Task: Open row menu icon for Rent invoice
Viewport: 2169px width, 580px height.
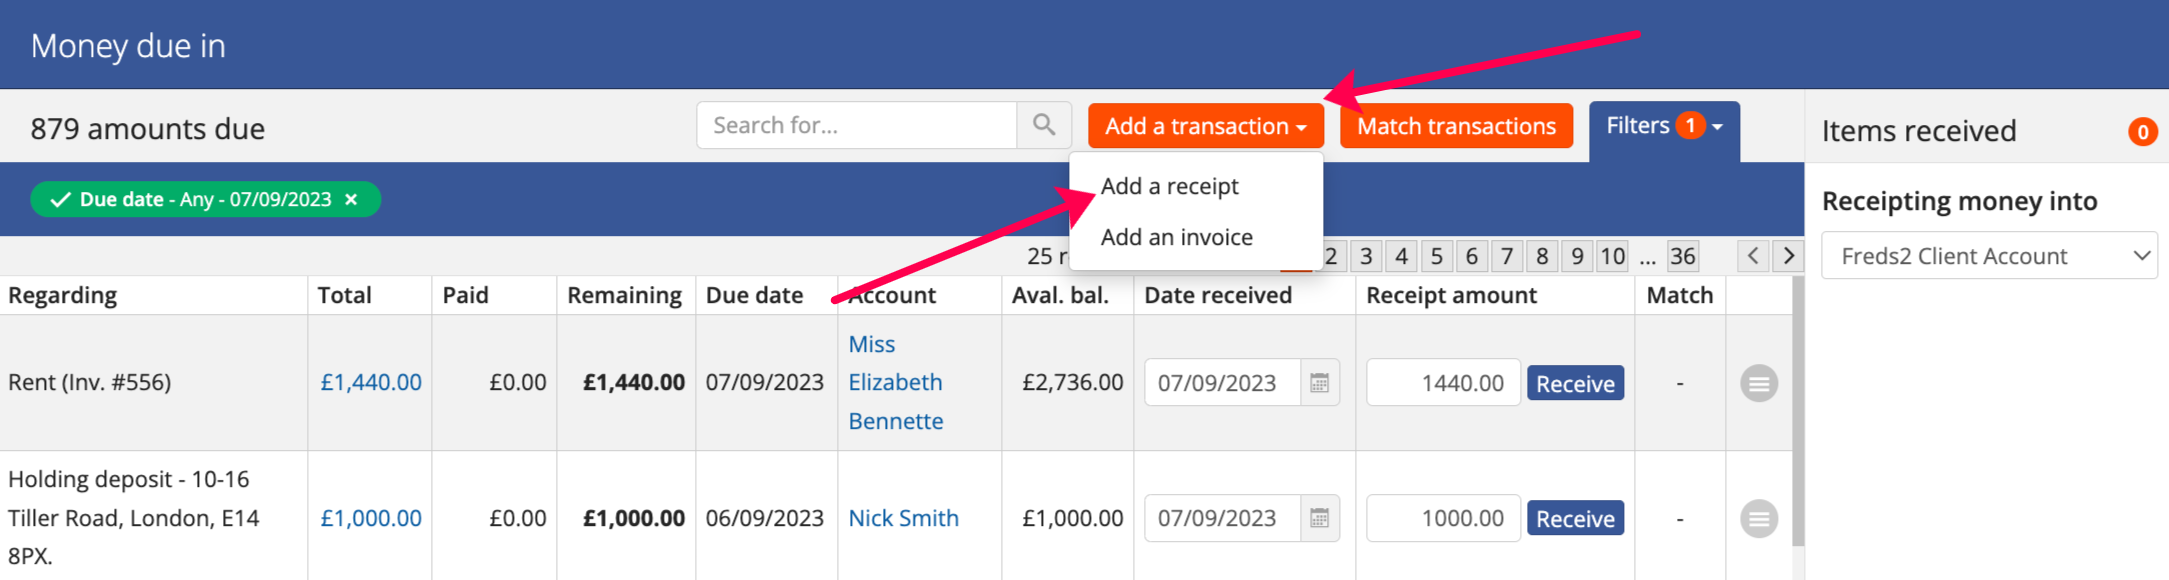Action: pos(1759,383)
